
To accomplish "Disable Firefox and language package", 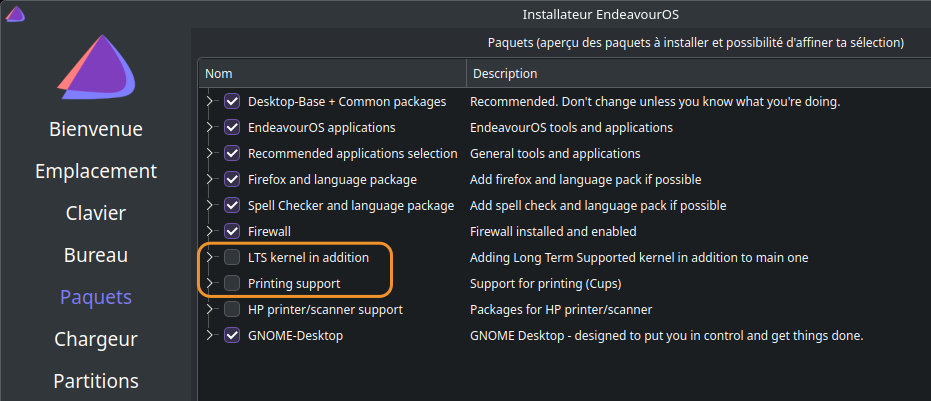I will pos(232,179).
